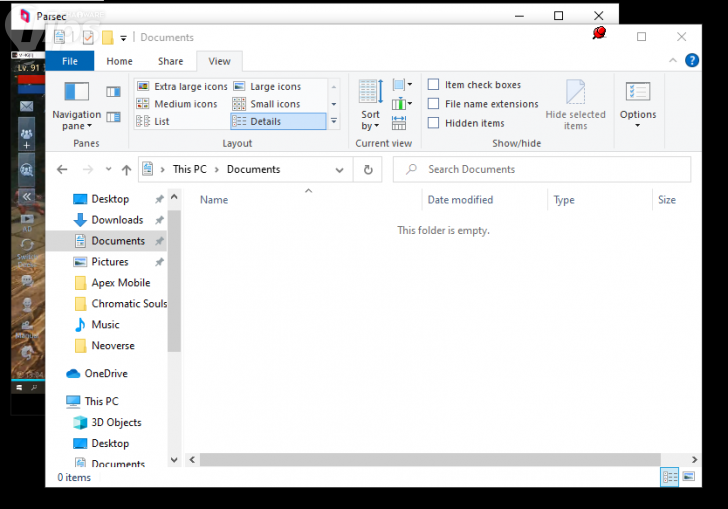Click Documents in address bar path
The height and width of the screenshot is (509, 728).
click(254, 170)
